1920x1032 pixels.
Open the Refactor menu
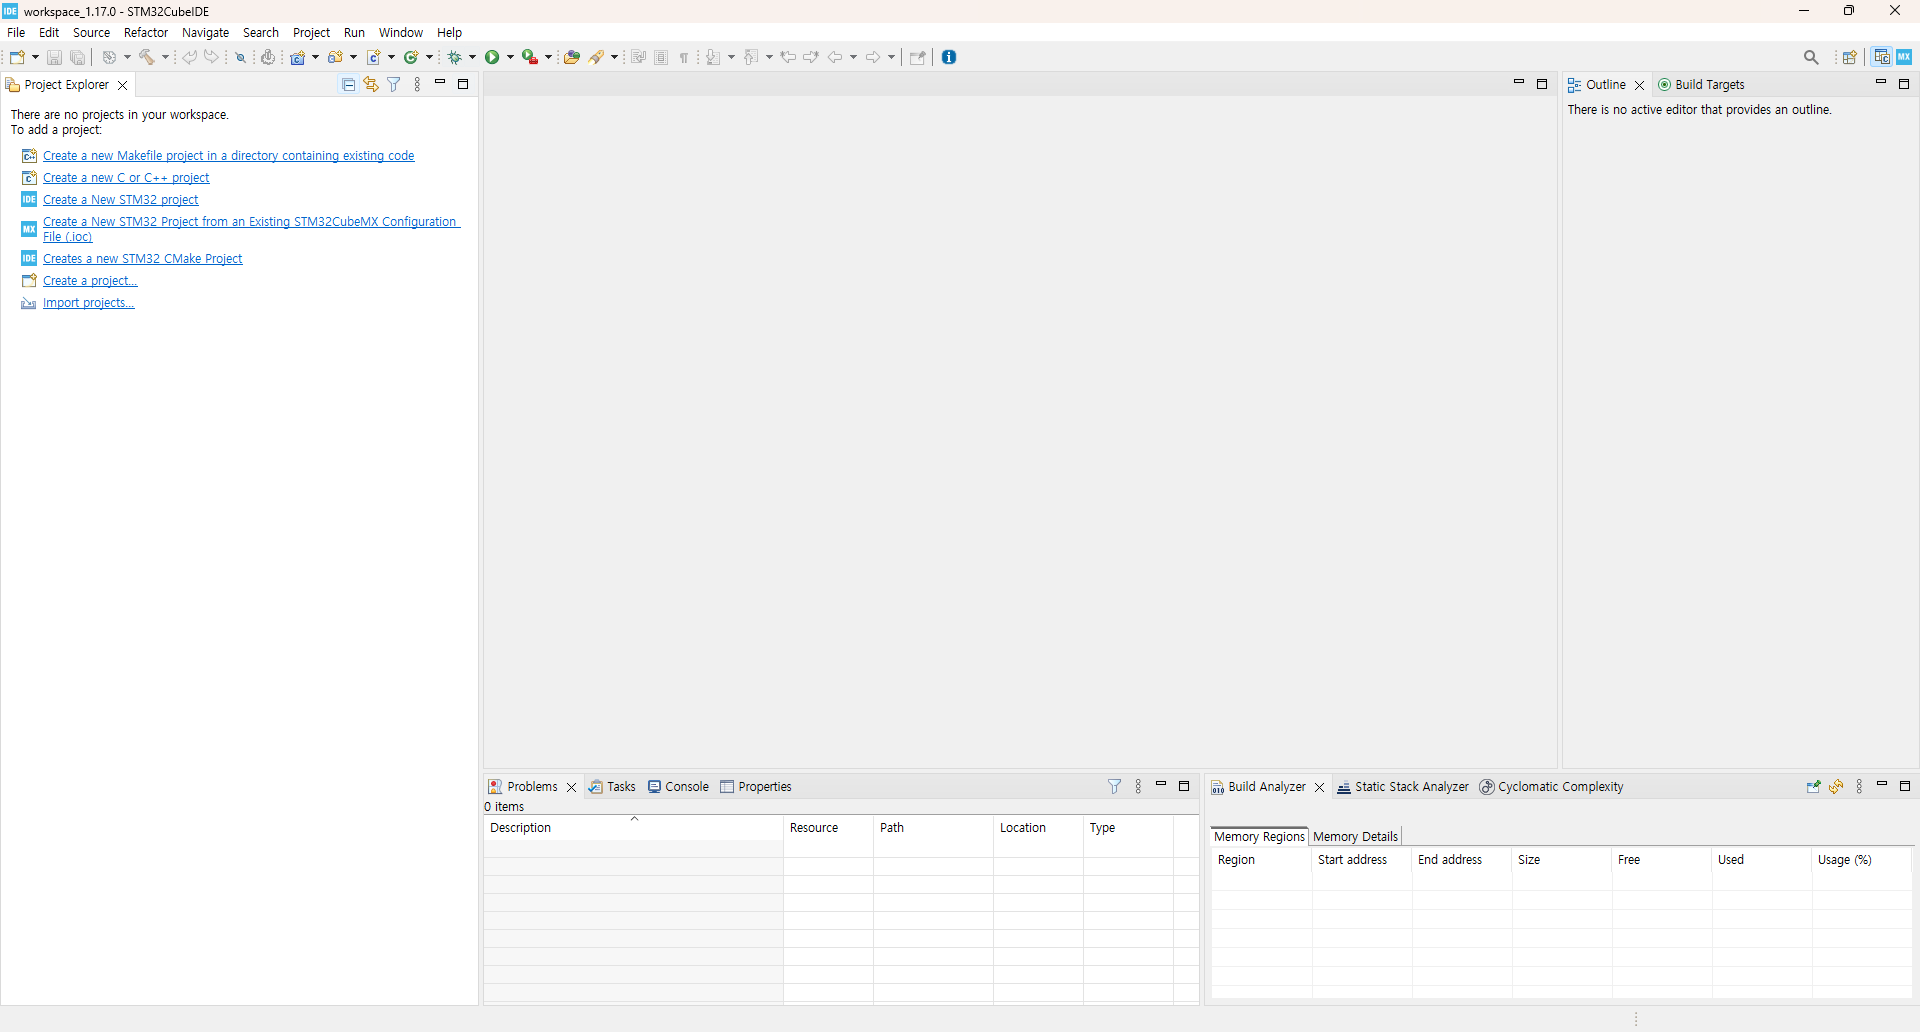point(146,33)
